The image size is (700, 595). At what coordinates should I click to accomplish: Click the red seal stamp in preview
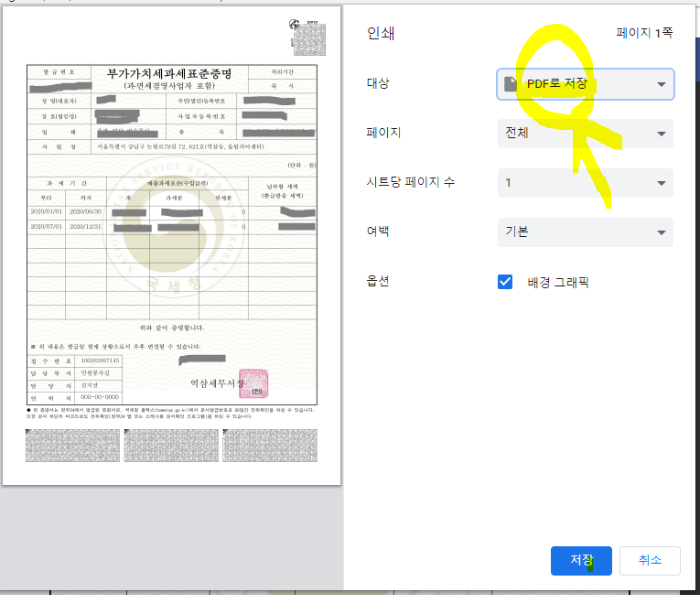pyautogui.click(x=254, y=383)
